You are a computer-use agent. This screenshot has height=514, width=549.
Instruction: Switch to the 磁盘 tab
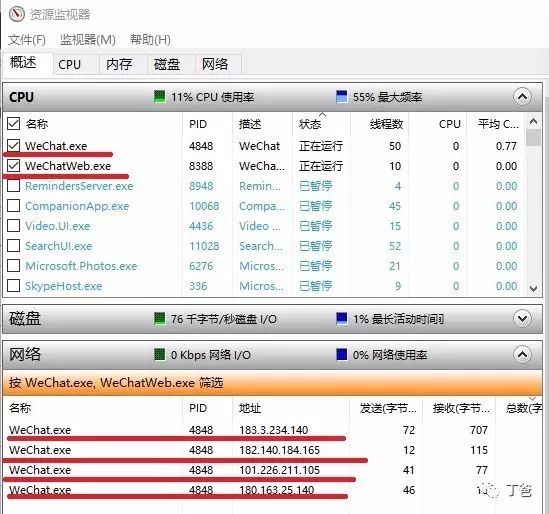171,64
